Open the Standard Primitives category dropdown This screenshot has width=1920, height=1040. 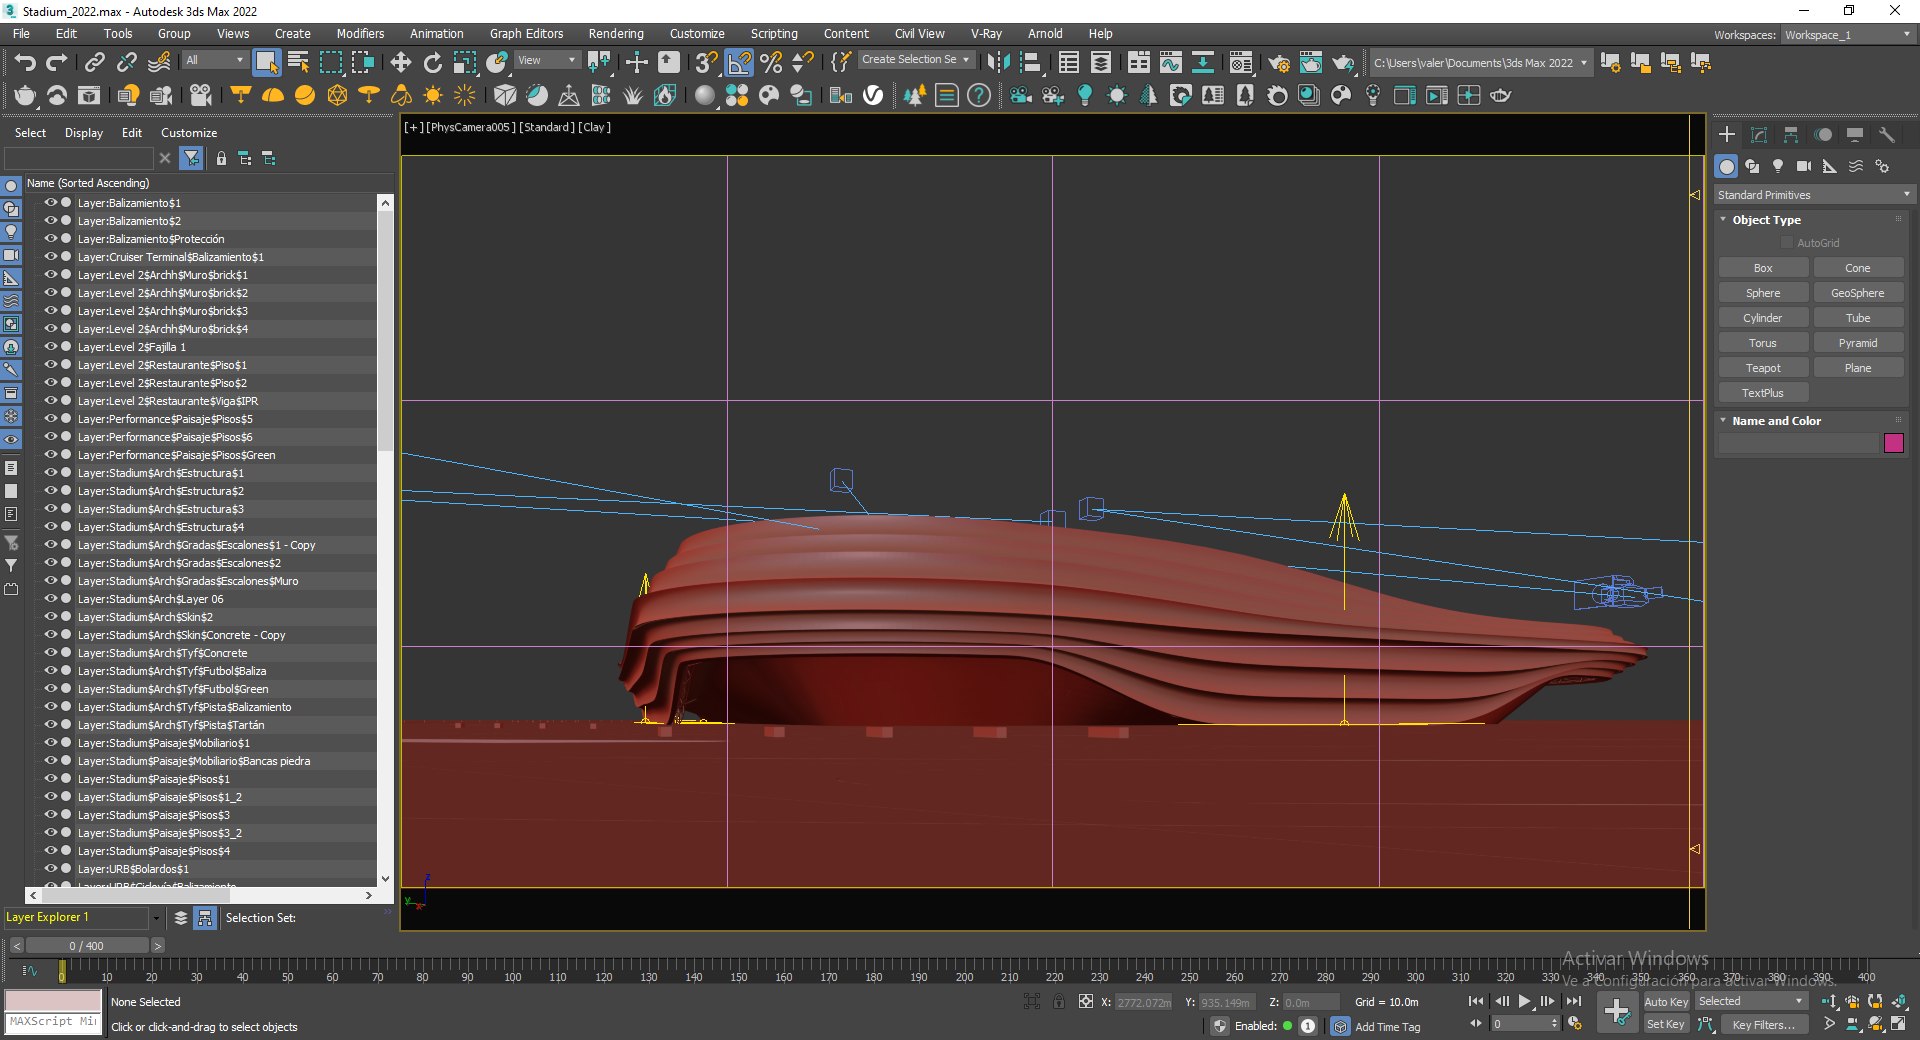(x=1813, y=195)
